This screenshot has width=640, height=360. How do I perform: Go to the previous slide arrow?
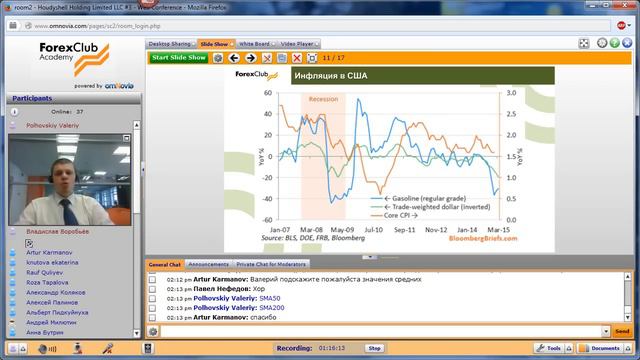tap(234, 58)
